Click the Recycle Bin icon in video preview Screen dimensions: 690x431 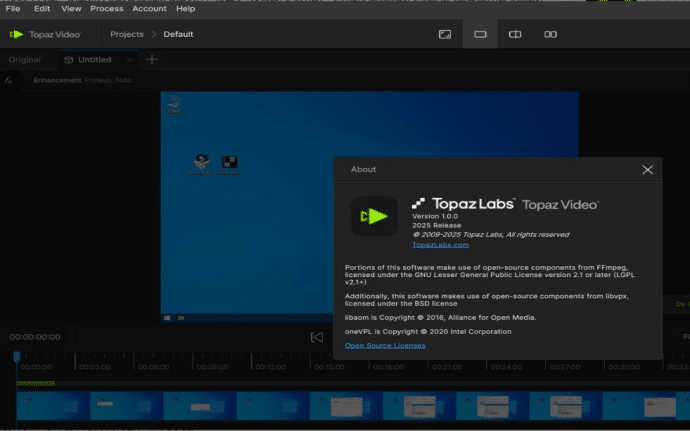[x=175, y=105]
